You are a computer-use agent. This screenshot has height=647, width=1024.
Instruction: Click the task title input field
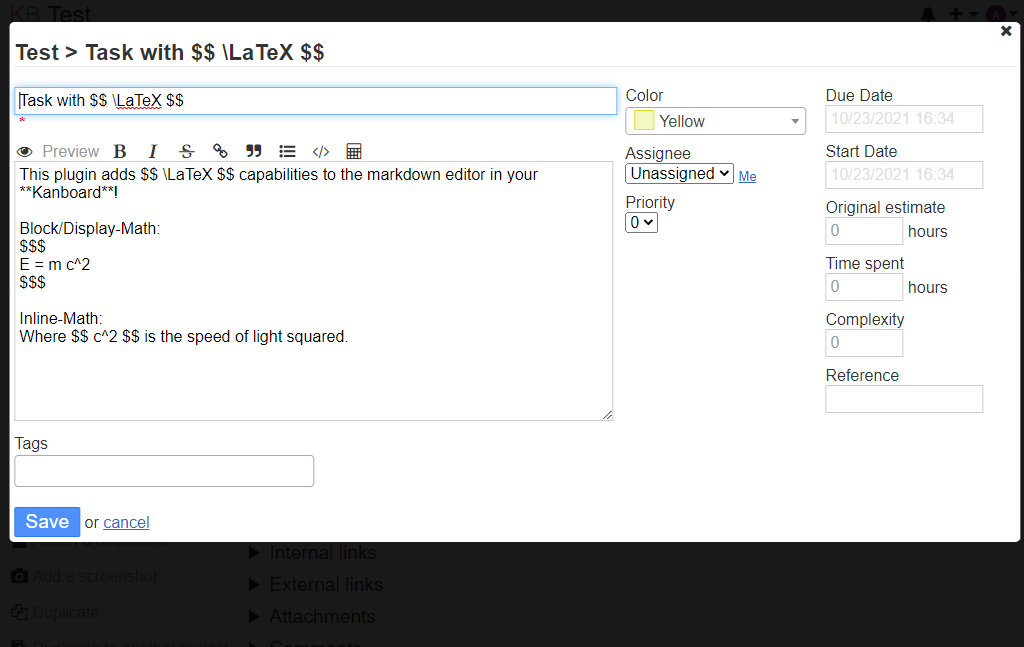click(315, 101)
